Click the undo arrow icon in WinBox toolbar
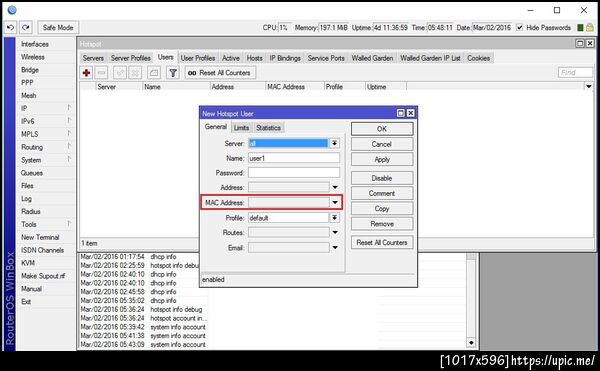The width and height of the screenshot is (600, 371). 10,28
